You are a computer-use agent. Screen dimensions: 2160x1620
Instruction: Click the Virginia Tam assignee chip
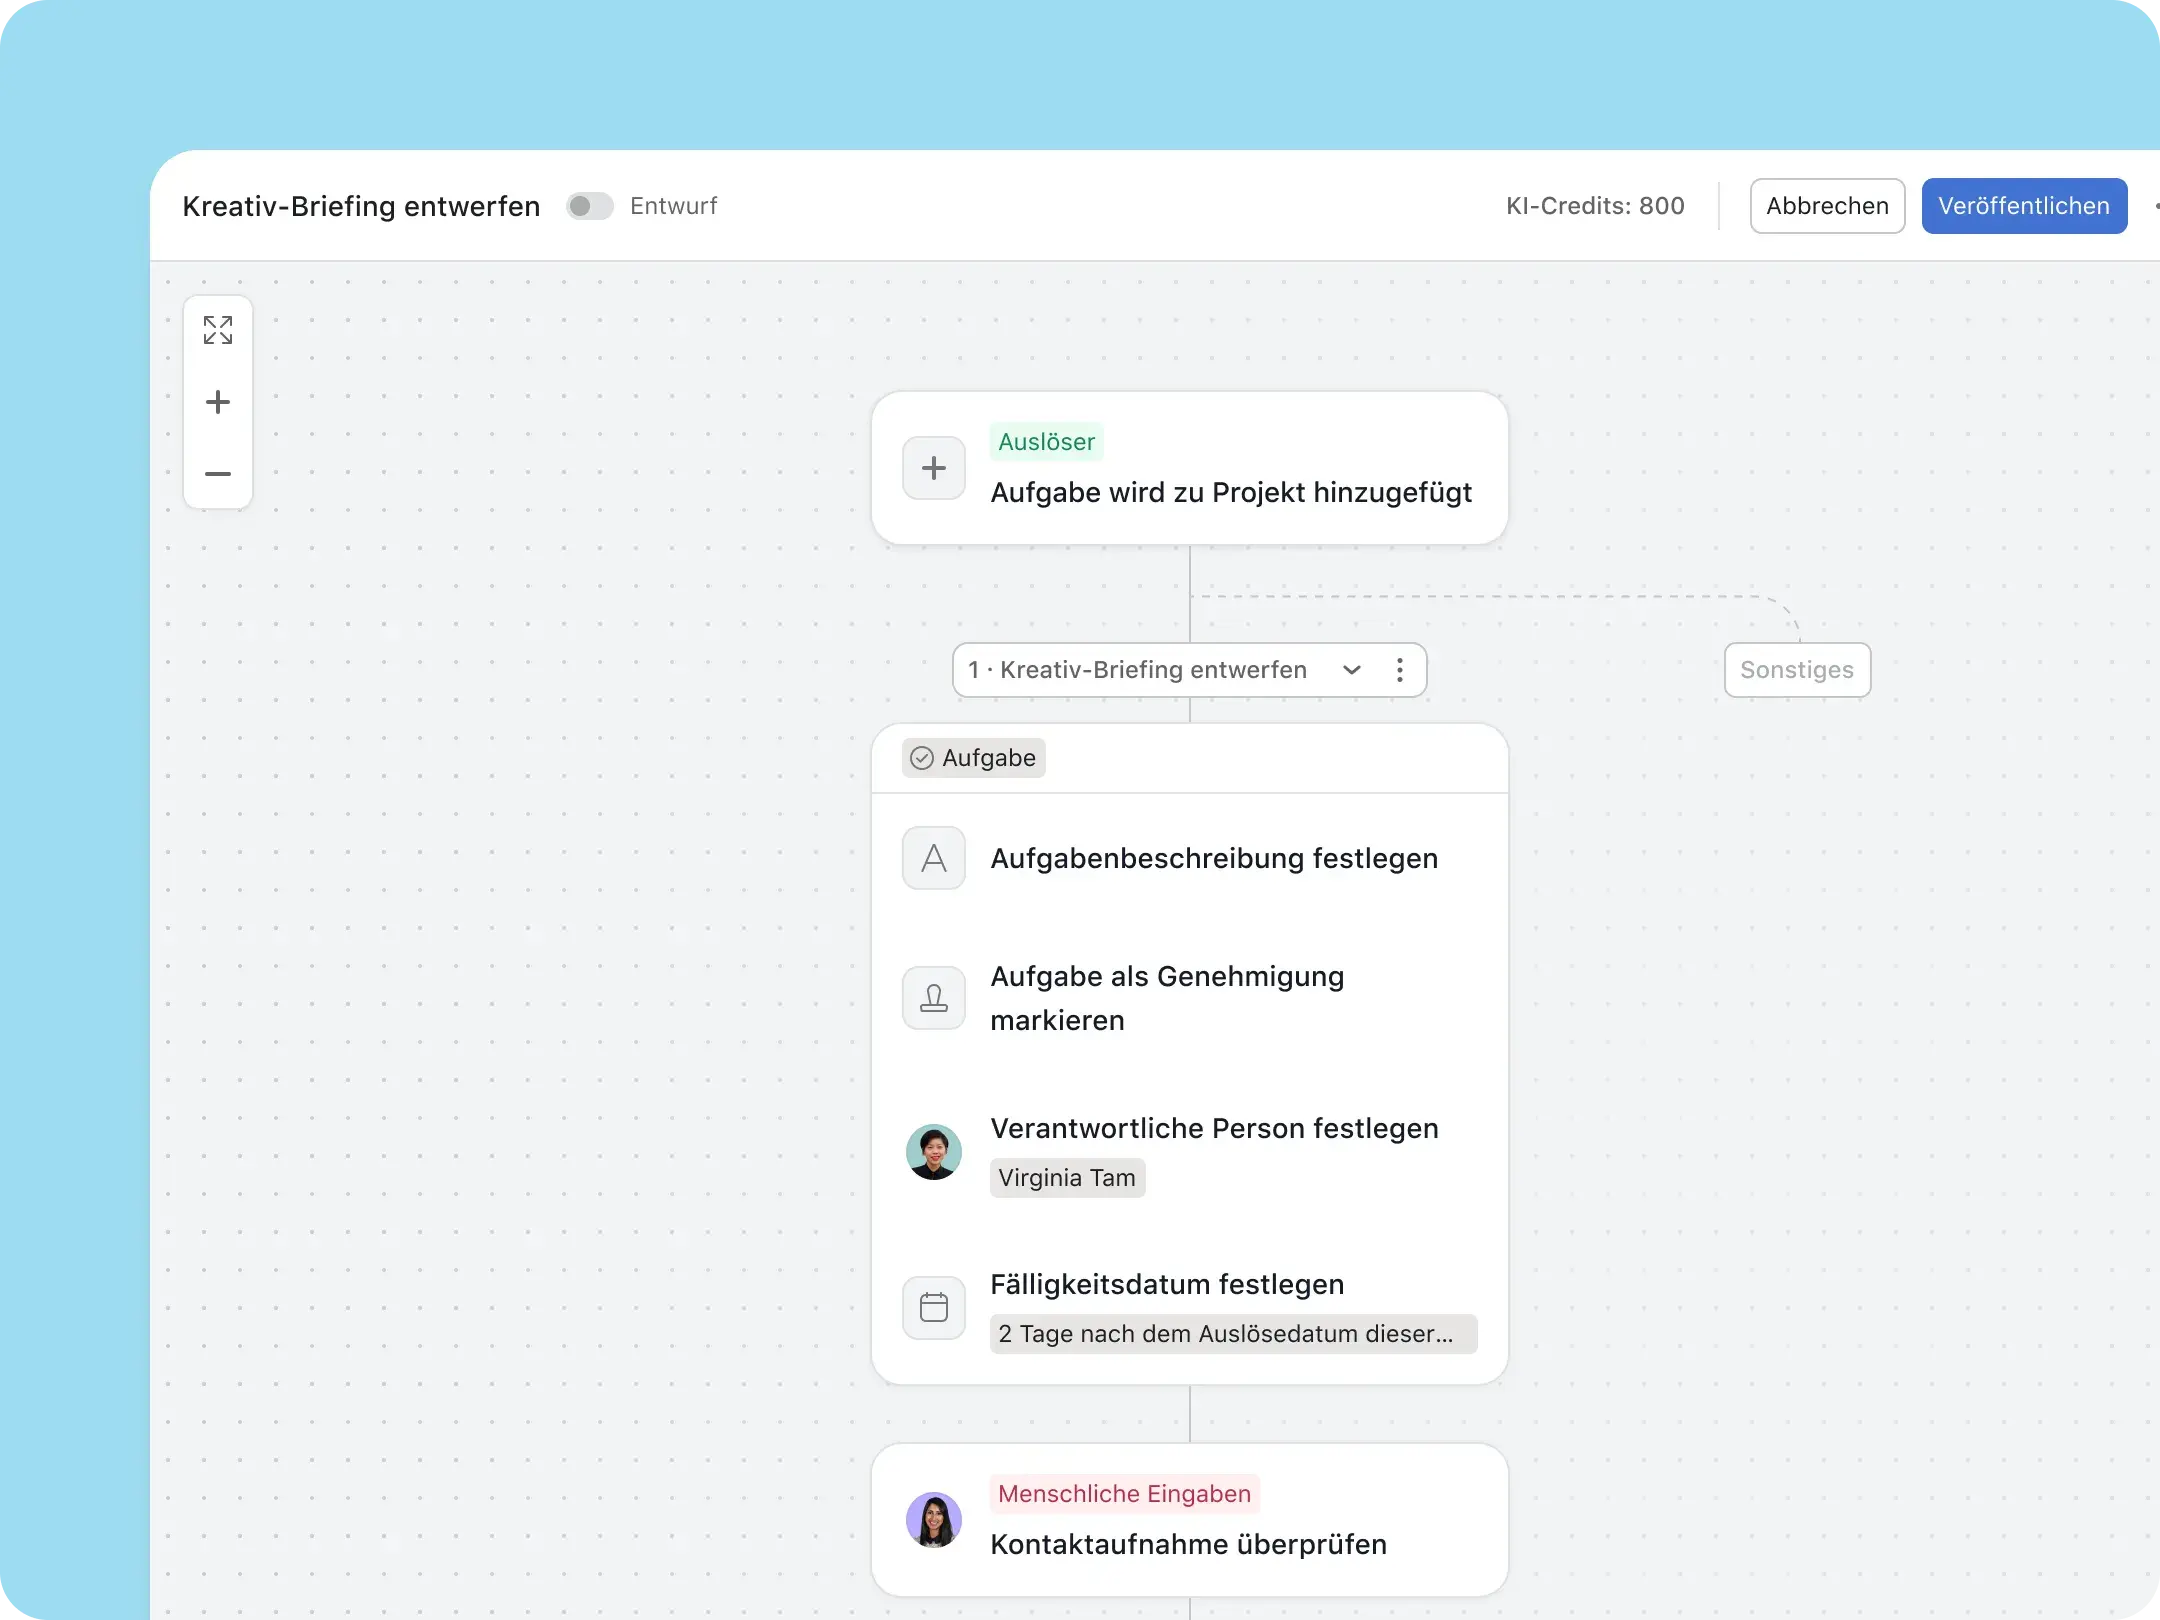click(1067, 1178)
